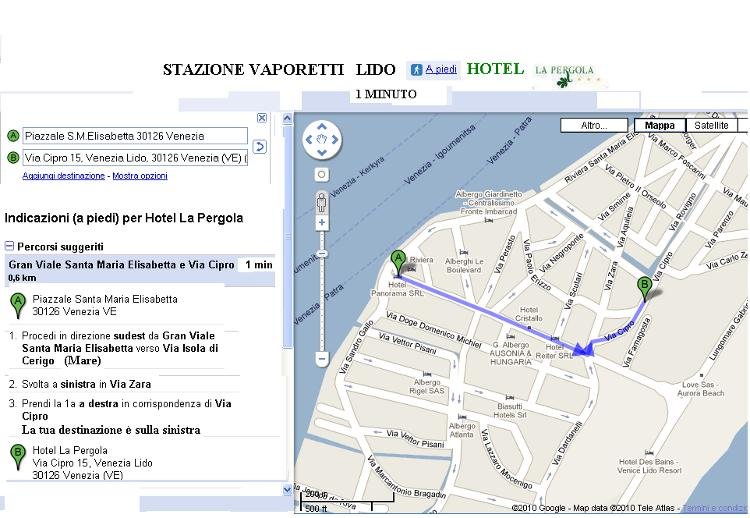Click 'Mostra opzioni' link
Viewport: 750px width, 518px height.
[140, 176]
